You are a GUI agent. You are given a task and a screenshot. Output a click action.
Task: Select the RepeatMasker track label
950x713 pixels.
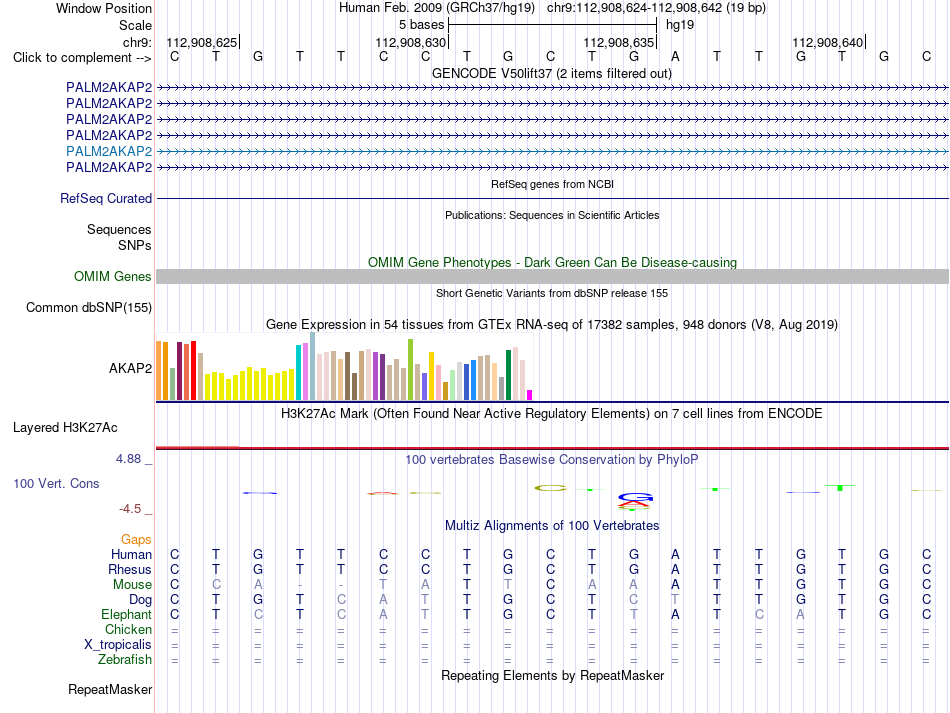click(x=110, y=690)
